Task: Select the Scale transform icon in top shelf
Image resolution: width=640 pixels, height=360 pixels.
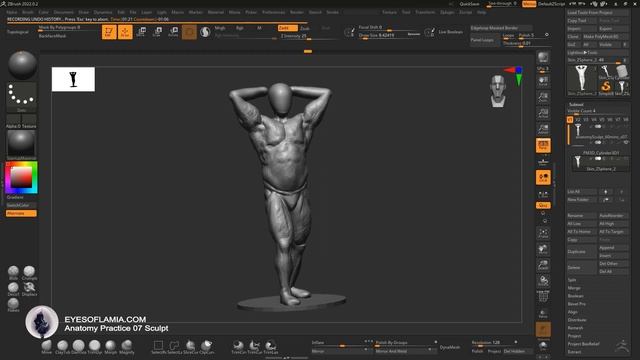Action: (157, 32)
